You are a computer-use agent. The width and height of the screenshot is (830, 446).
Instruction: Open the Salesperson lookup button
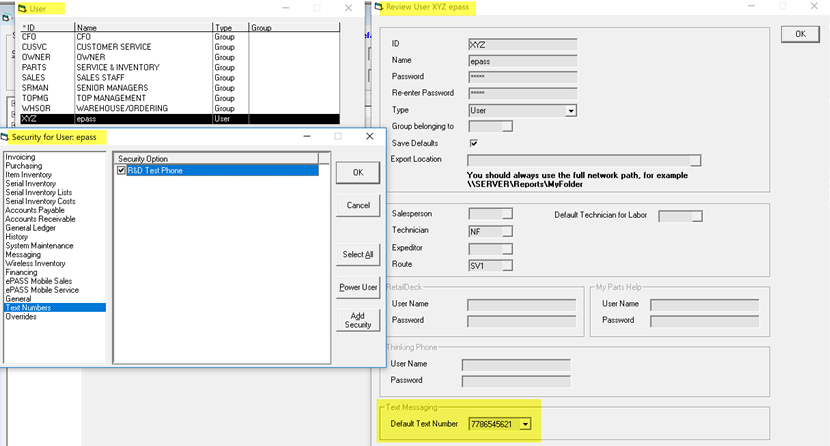point(507,214)
